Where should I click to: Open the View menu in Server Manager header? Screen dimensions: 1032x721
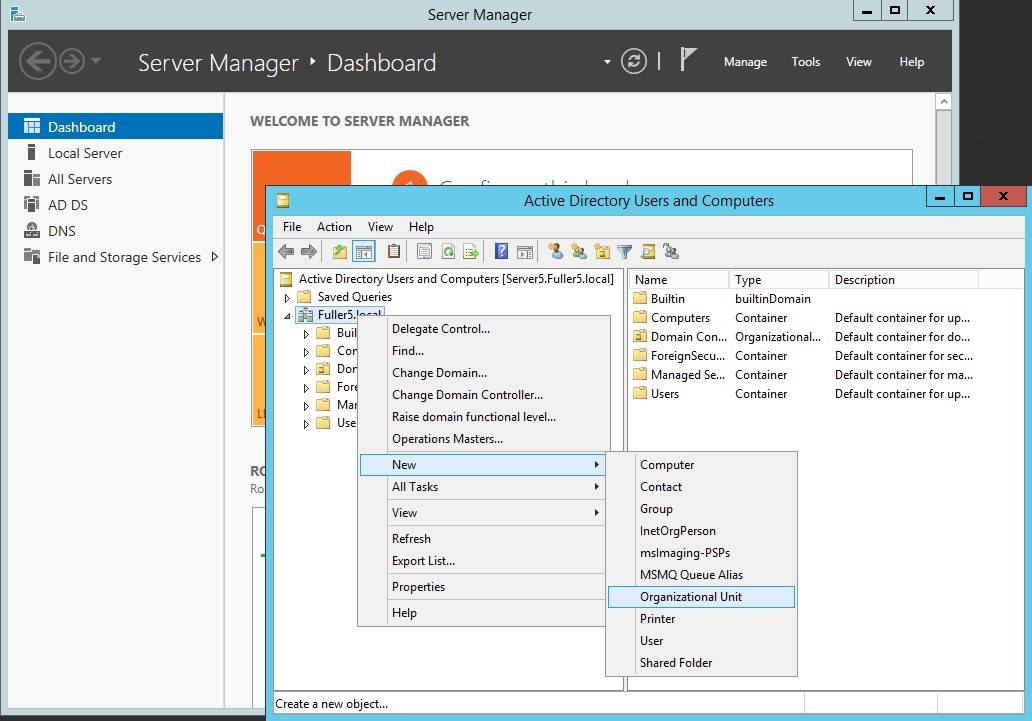point(858,62)
